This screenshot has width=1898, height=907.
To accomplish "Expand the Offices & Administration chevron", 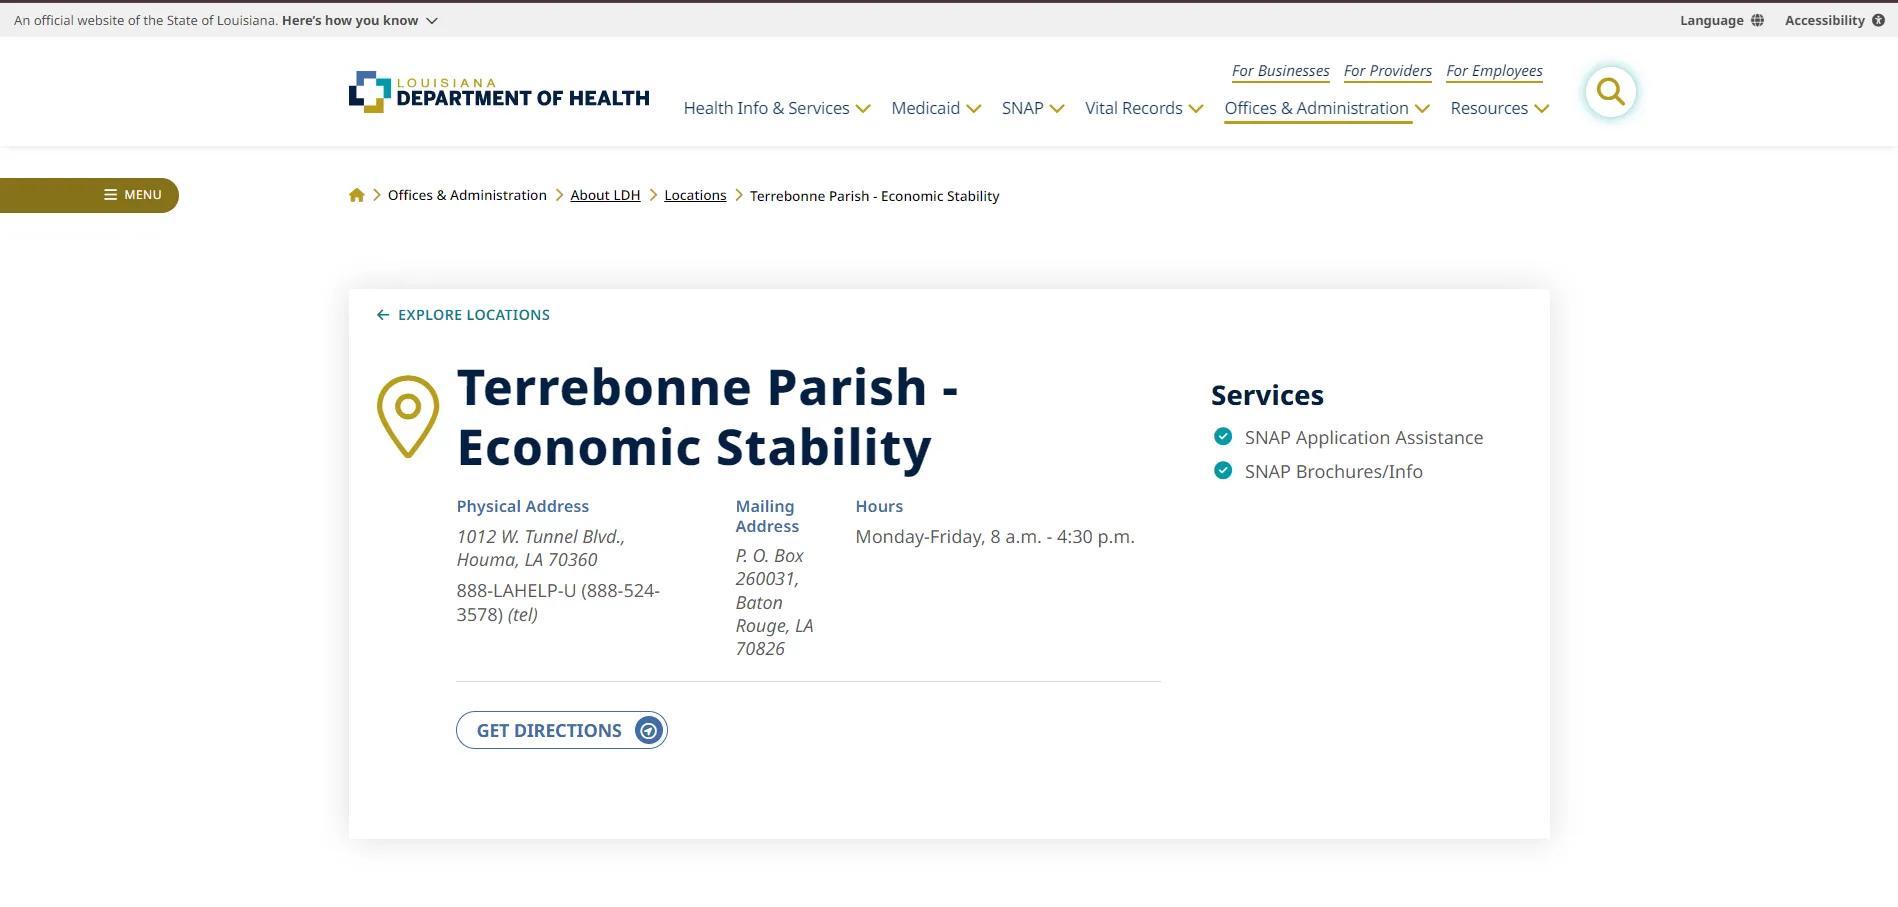I will coord(1422,109).
